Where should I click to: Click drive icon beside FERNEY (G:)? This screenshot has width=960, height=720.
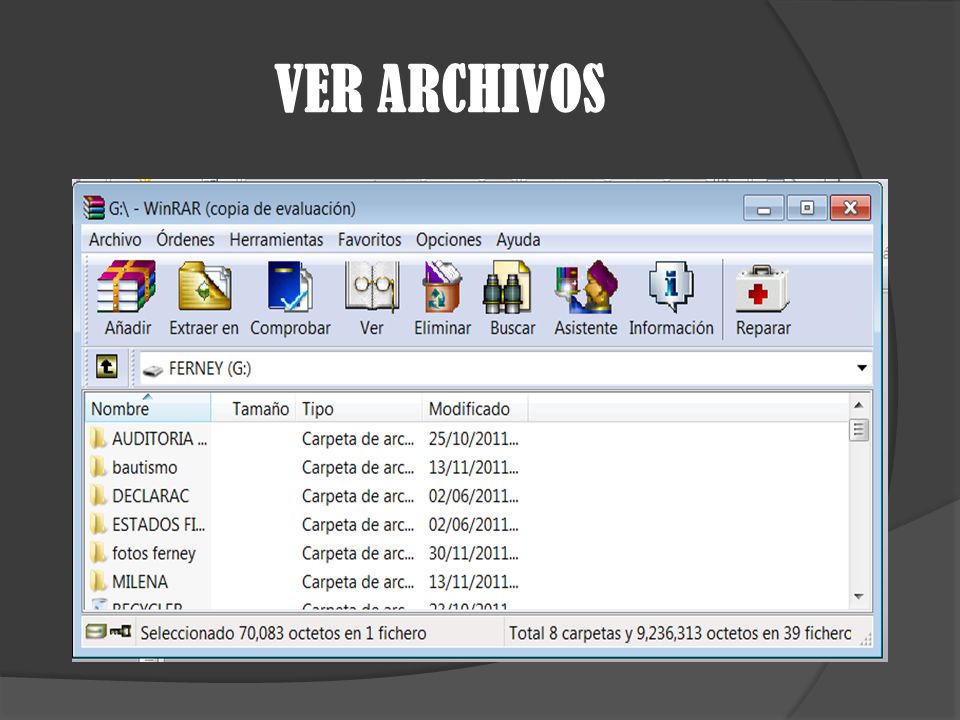coord(152,370)
